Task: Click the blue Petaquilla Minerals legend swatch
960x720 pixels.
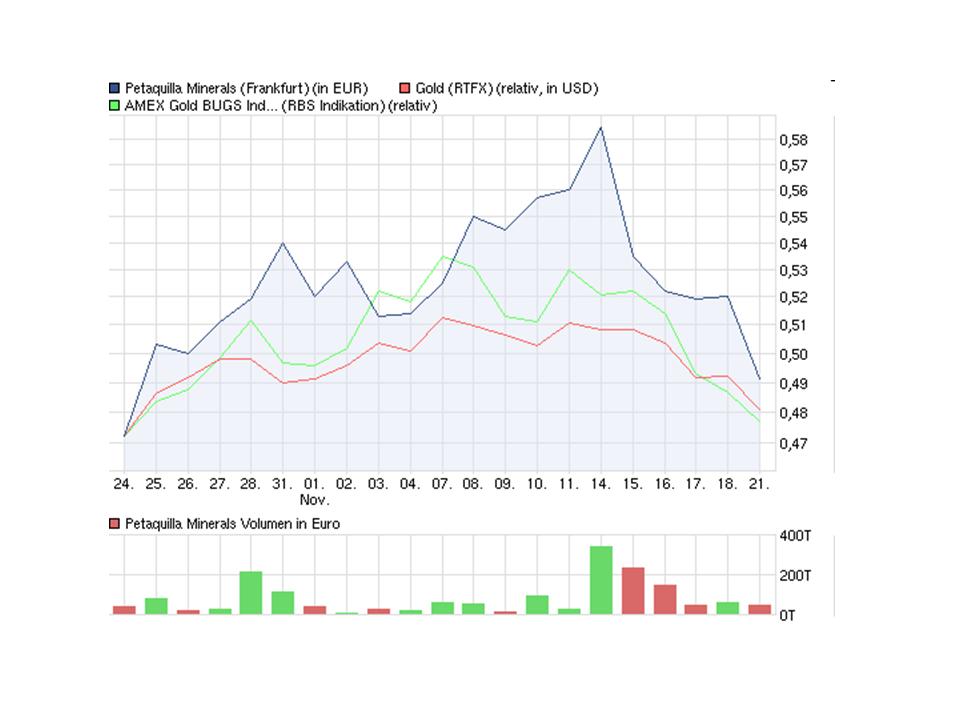Action: coord(114,89)
